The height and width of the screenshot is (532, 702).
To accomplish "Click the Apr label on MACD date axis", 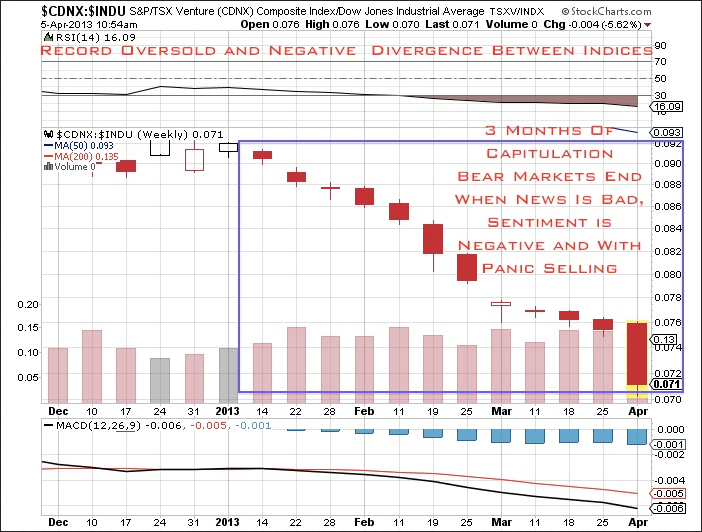I will (638, 522).
